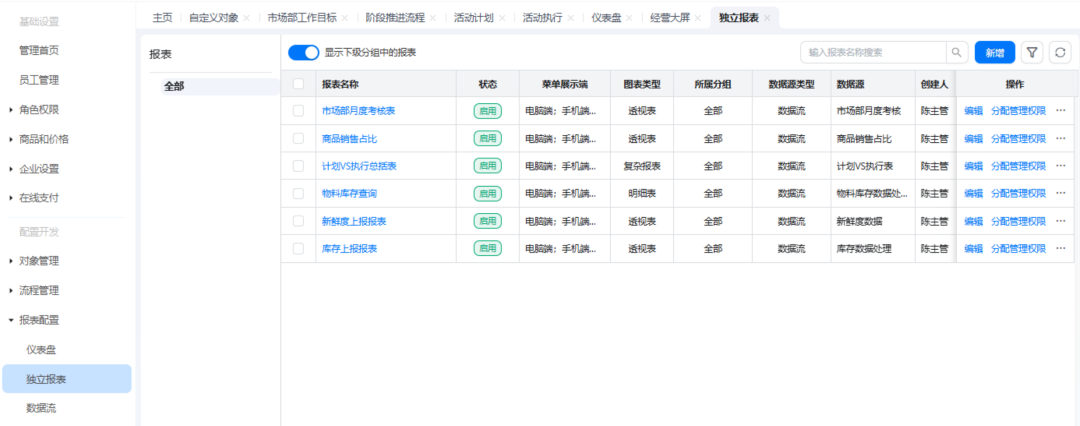Close the 活动计划 tab
Screen dimensions: 1080x426
(501, 18)
